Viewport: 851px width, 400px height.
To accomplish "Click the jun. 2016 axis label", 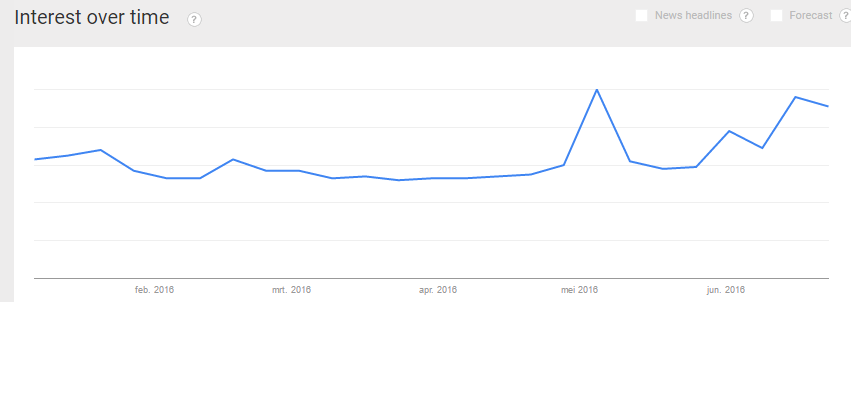I will coord(725,290).
